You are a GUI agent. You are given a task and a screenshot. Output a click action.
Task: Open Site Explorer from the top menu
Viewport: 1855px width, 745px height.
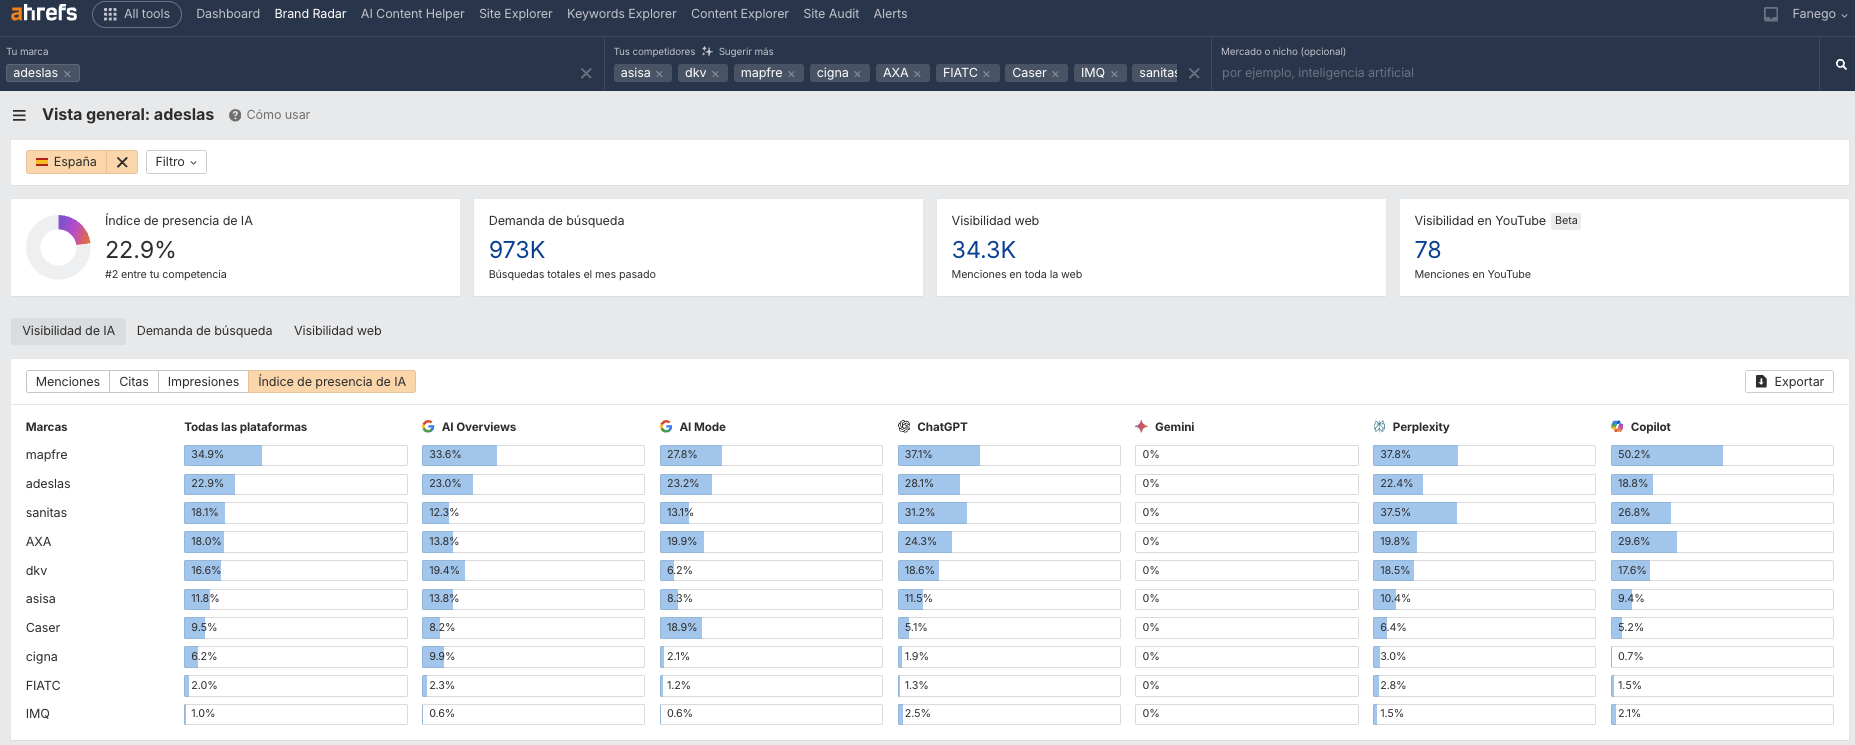tap(515, 14)
